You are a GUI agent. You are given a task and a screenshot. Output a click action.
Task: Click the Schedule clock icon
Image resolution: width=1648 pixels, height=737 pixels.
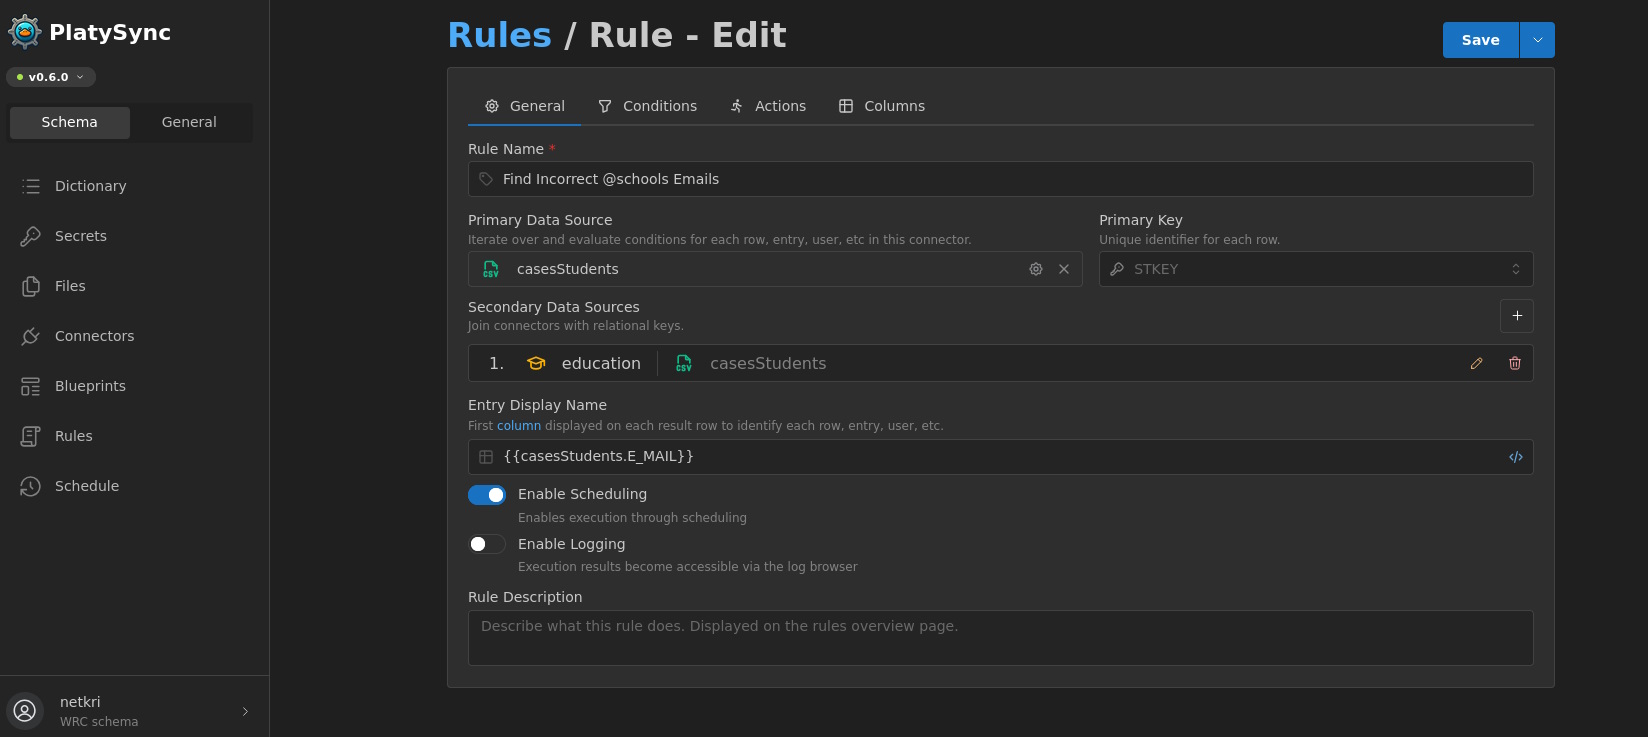pyautogui.click(x=31, y=486)
